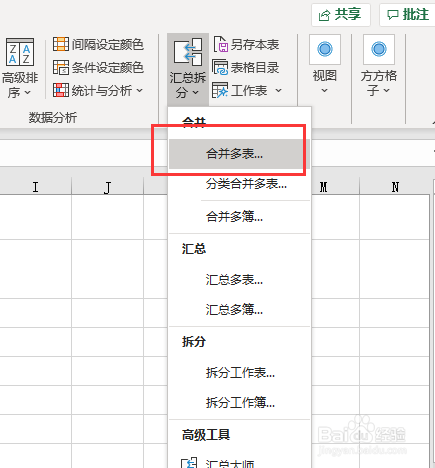The height and width of the screenshot is (468, 435).
Task: Select 合并多簿... menu entry
Action: (x=239, y=217)
